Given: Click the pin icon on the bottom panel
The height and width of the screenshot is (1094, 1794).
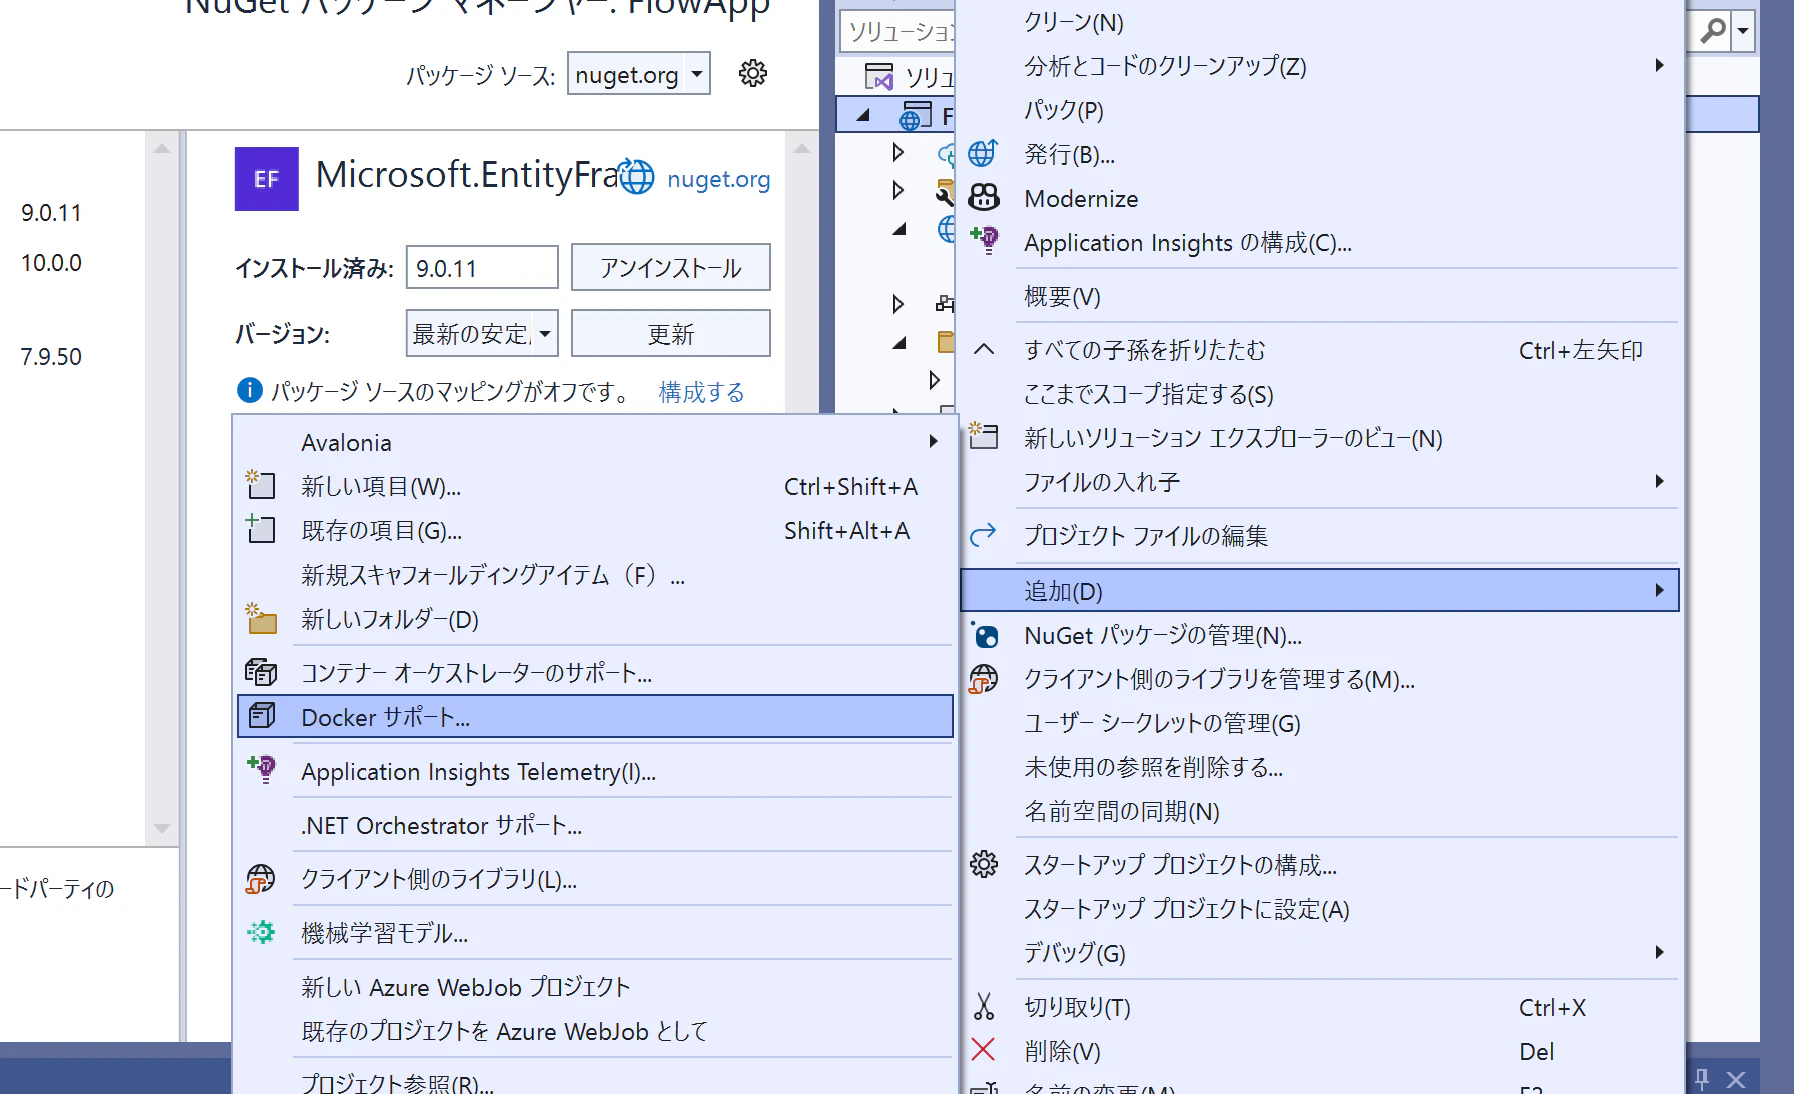Looking at the screenshot, I should click(1702, 1079).
